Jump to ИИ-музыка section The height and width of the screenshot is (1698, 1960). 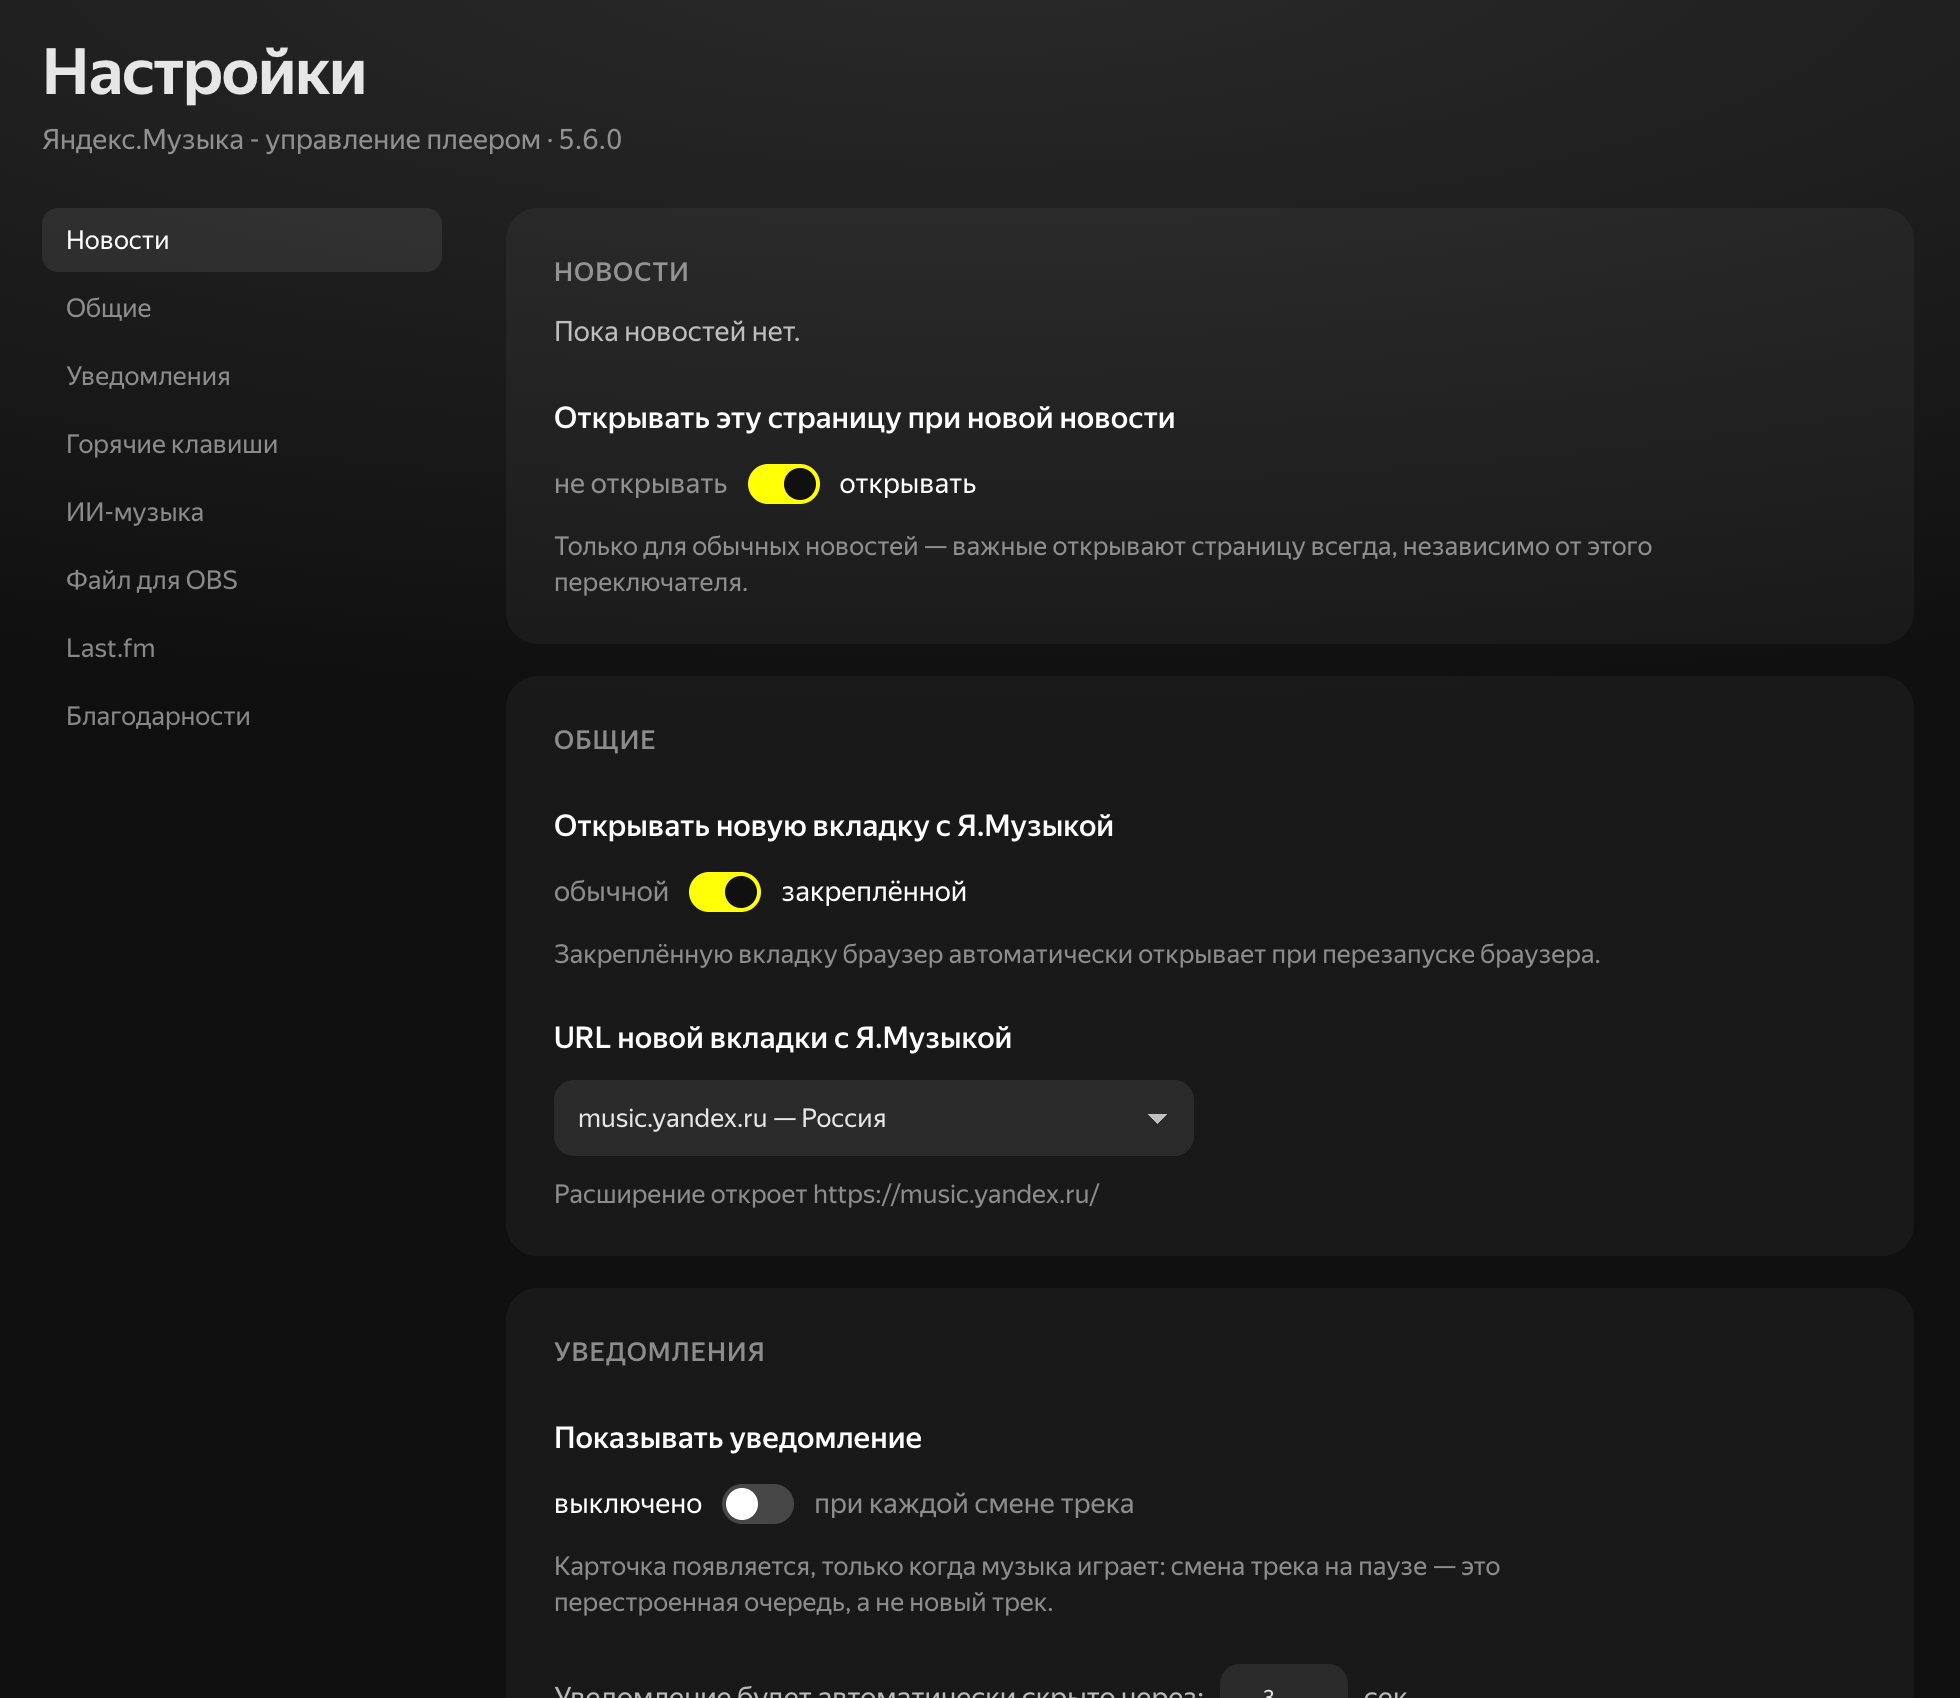(241, 512)
